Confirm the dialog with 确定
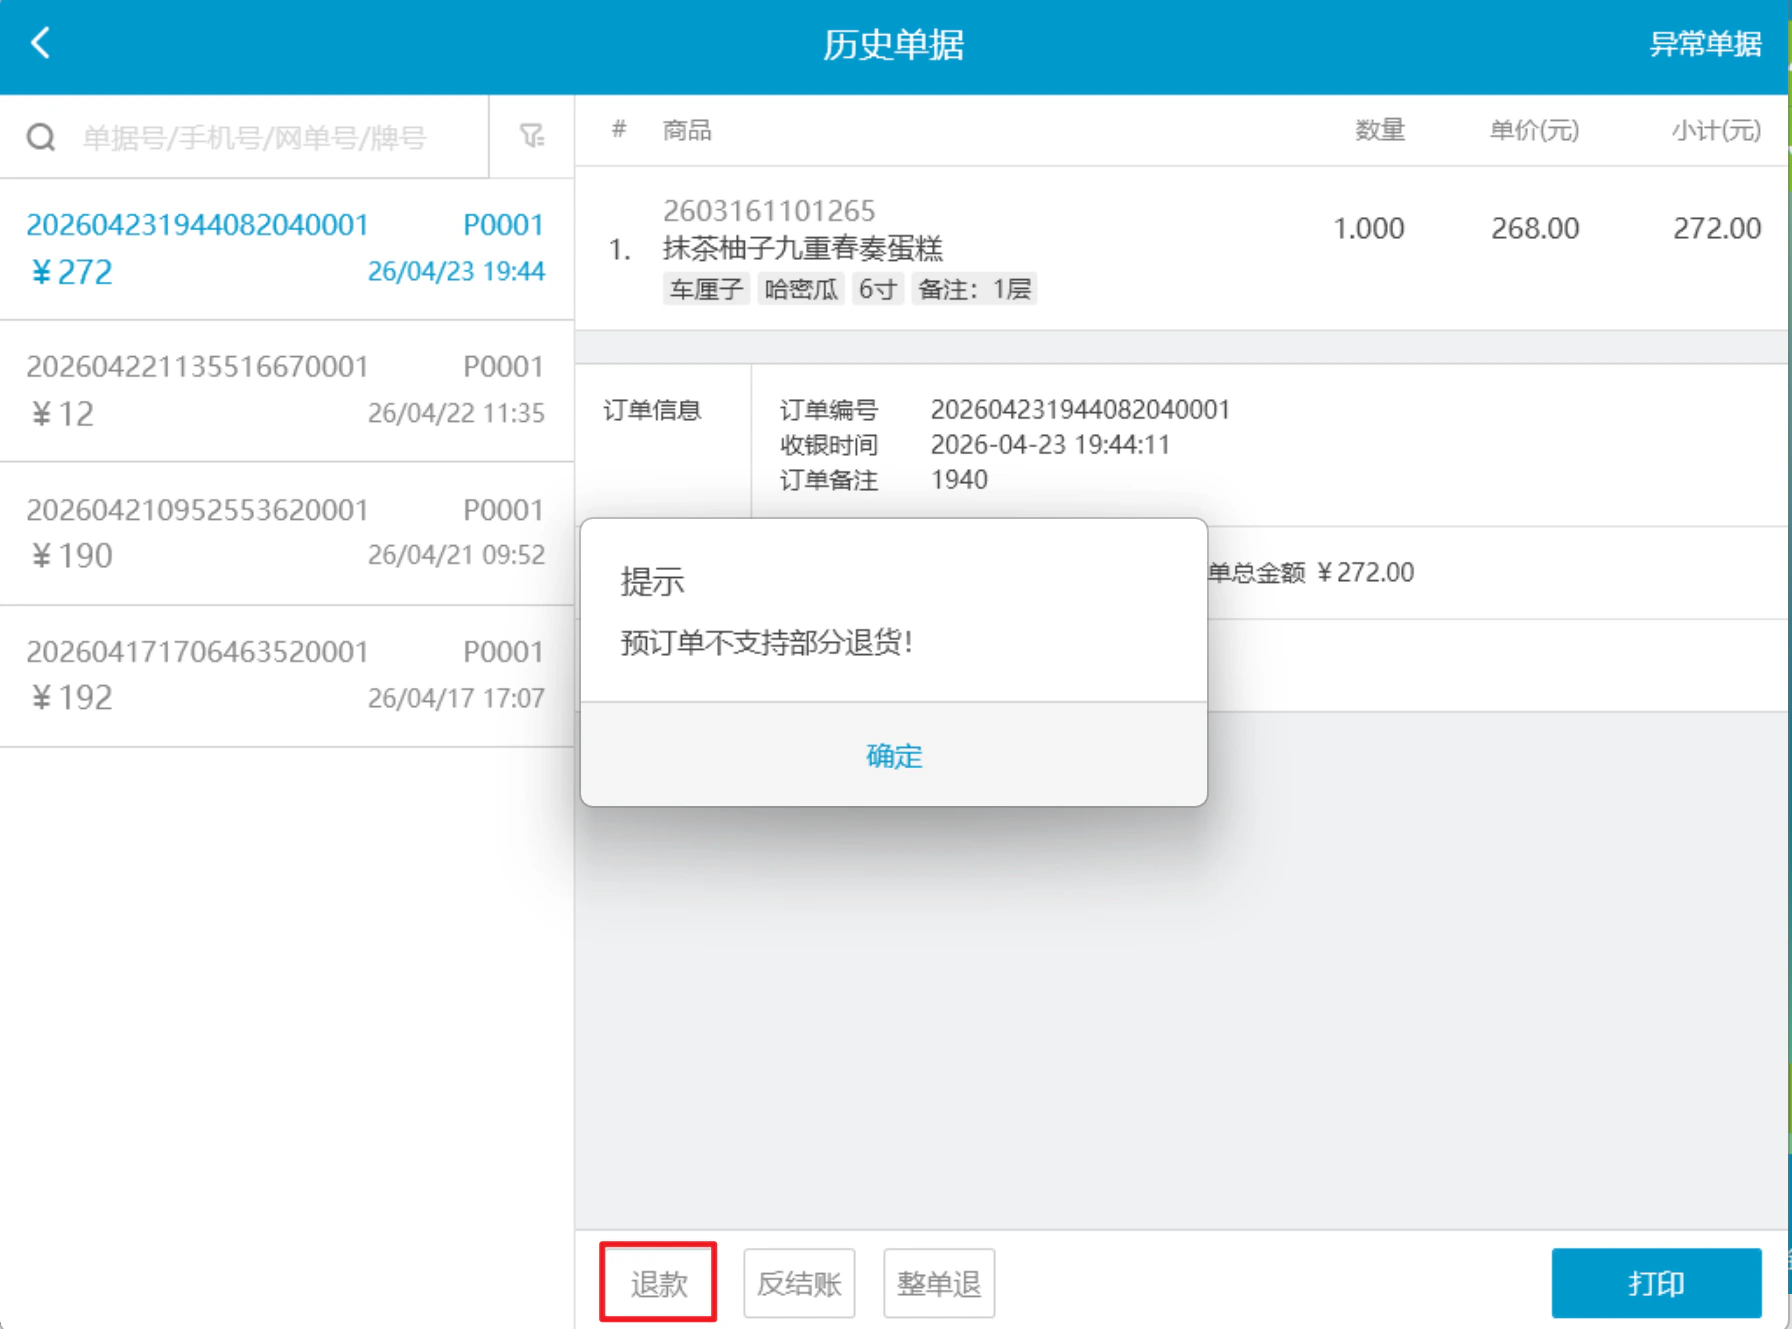Viewport: 1792px width, 1329px height. tap(894, 756)
